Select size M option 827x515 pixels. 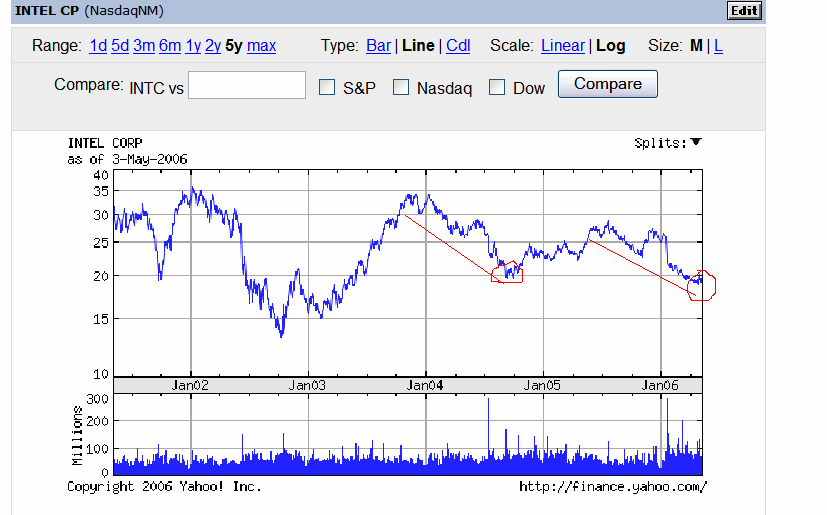pos(696,46)
